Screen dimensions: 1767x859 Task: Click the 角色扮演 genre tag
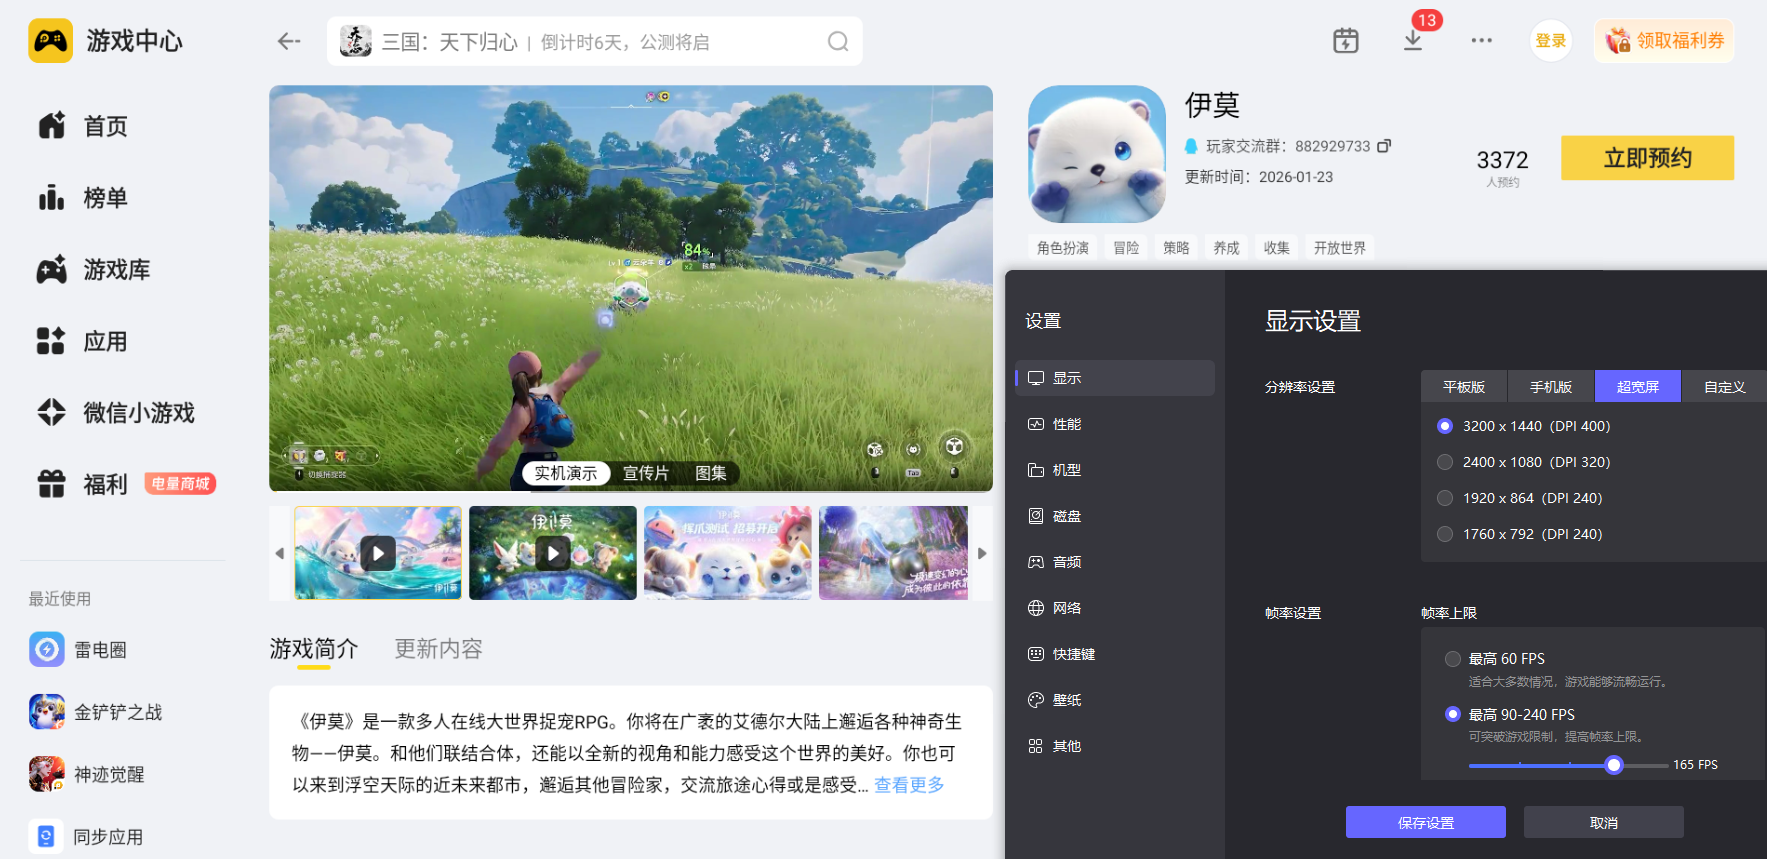point(1063,248)
